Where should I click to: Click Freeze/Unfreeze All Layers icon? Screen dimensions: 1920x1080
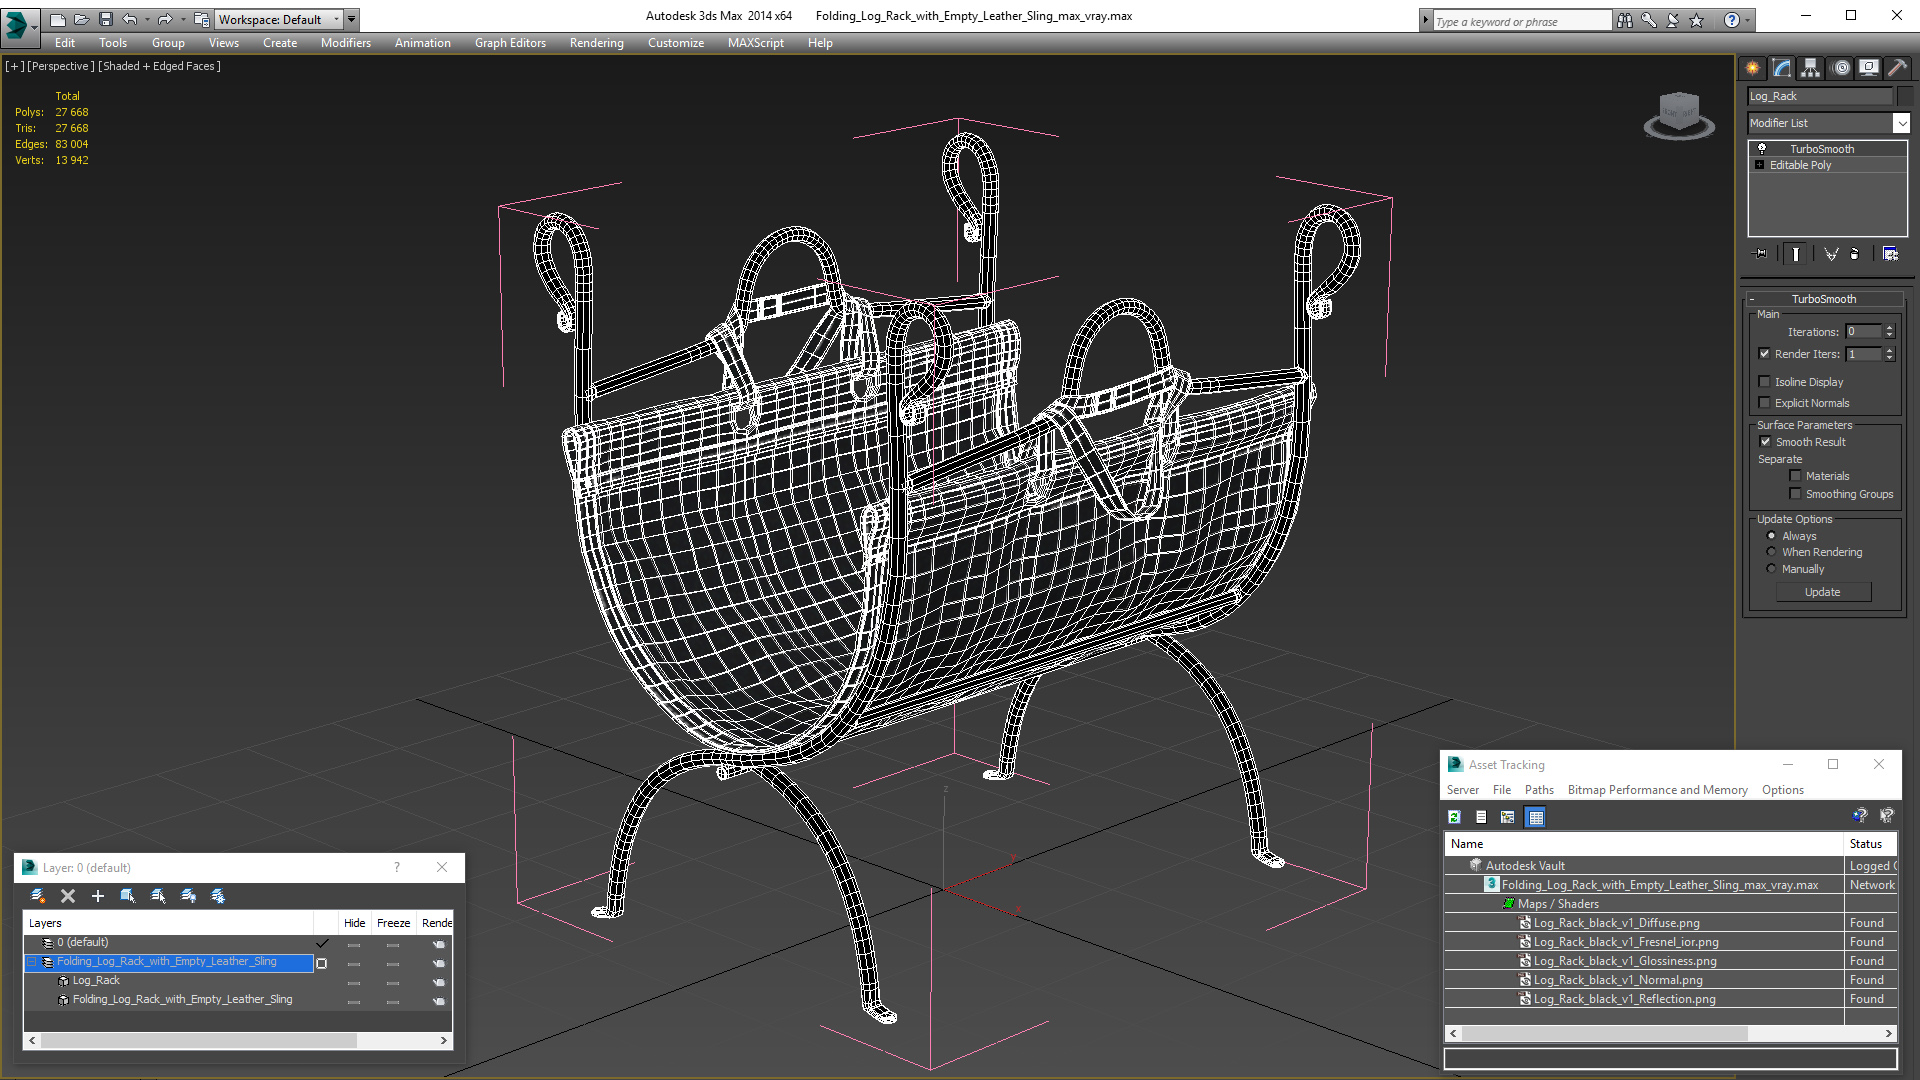(x=218, y=896)
